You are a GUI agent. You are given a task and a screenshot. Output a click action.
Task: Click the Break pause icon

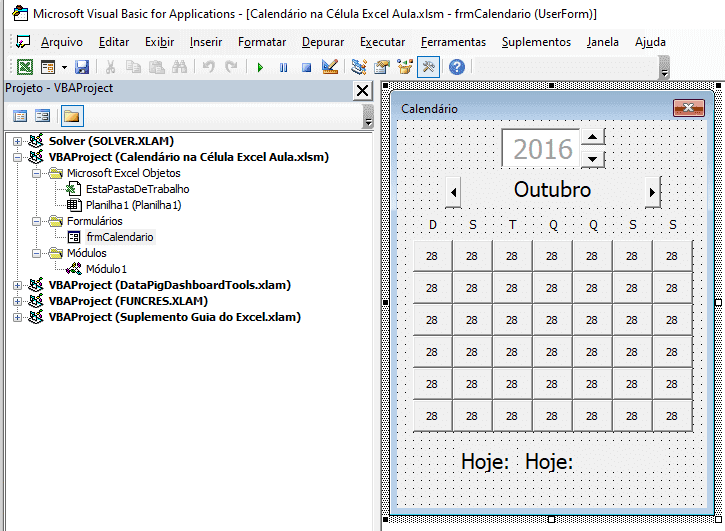(283, 68)
